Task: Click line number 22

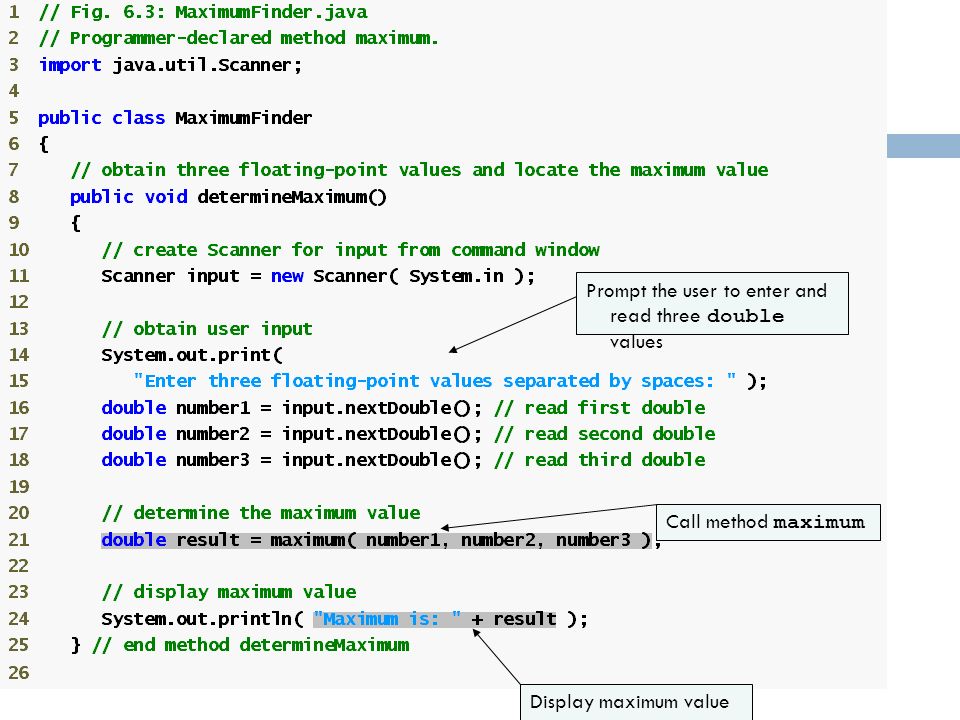Action: (x=19, y=566)
